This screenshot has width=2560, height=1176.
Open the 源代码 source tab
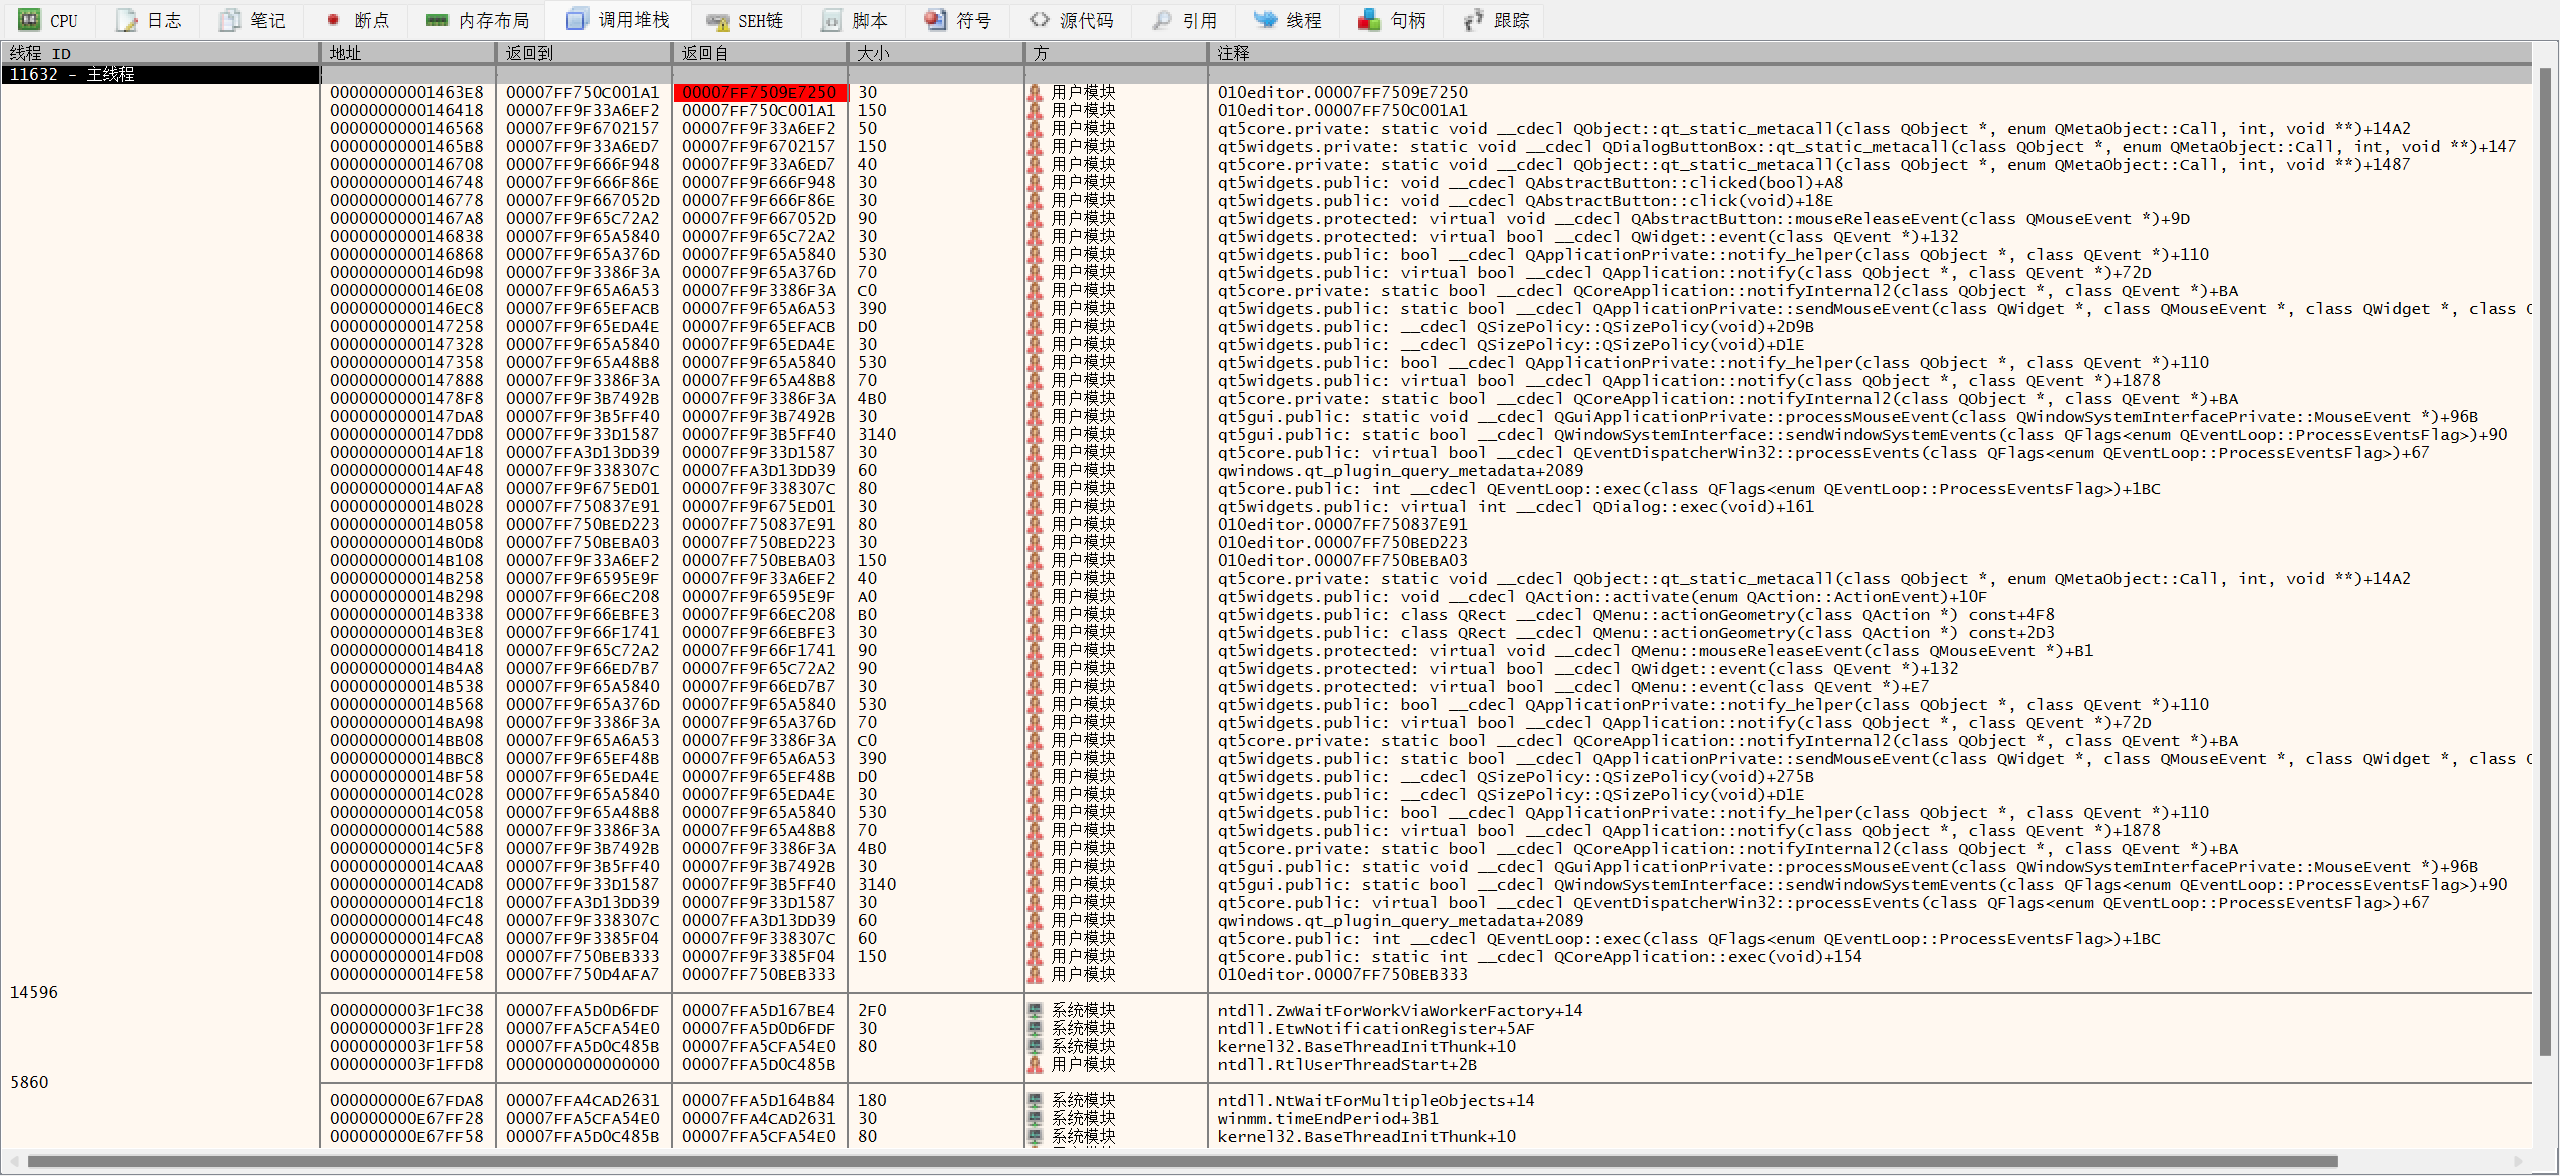point(1085,20)
